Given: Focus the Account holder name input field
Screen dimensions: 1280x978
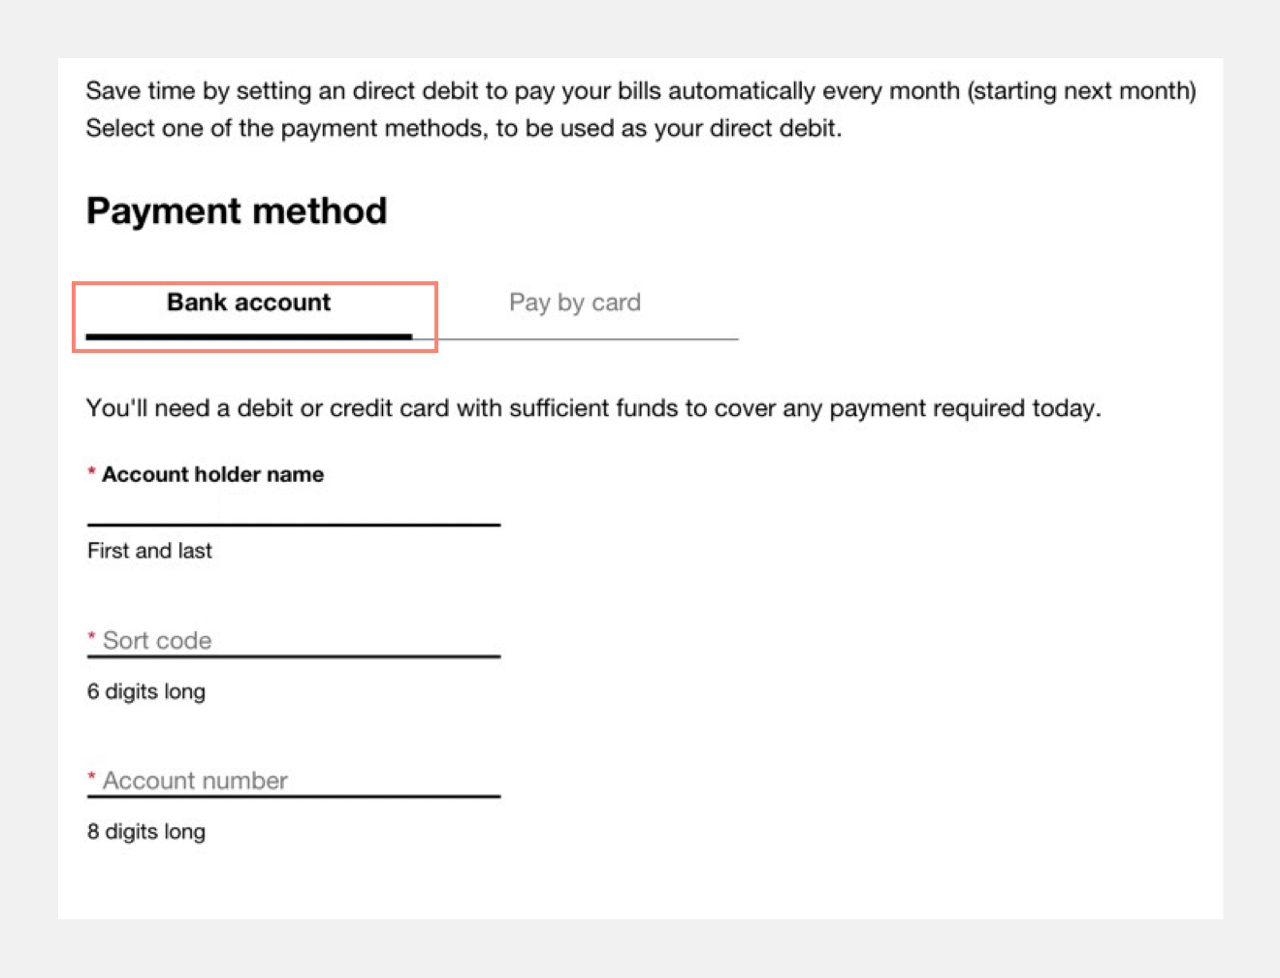Looking at the screenshot, I should click(x=293, y=508).
